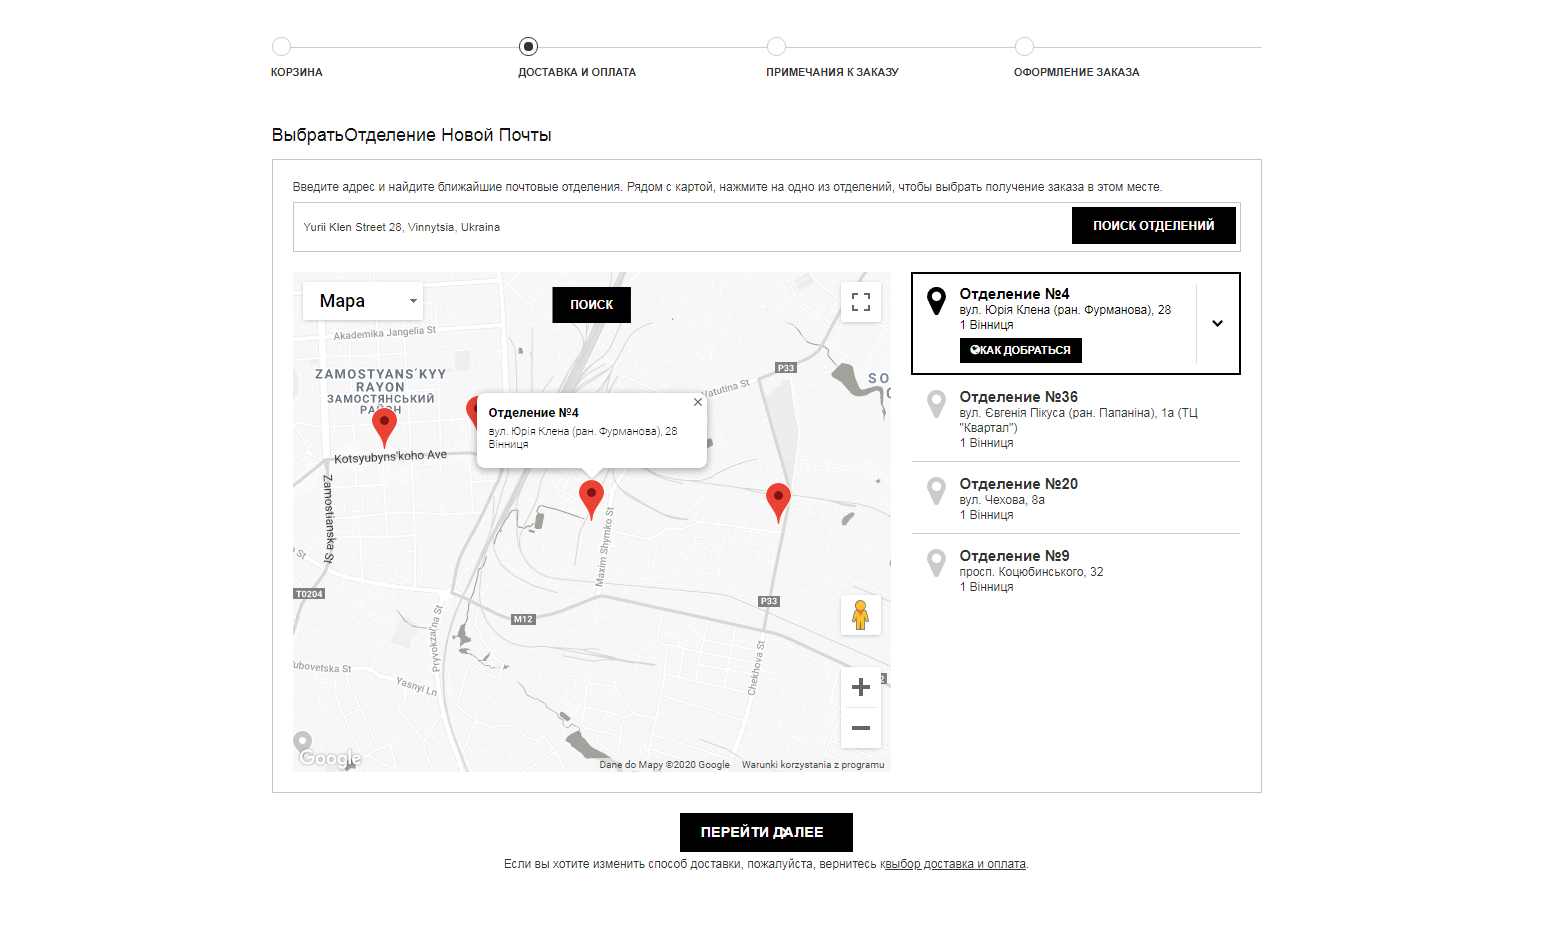Click the red map pin on Chekhova Street
Viewport: 1544px width, 937px height.
[778, 499]
